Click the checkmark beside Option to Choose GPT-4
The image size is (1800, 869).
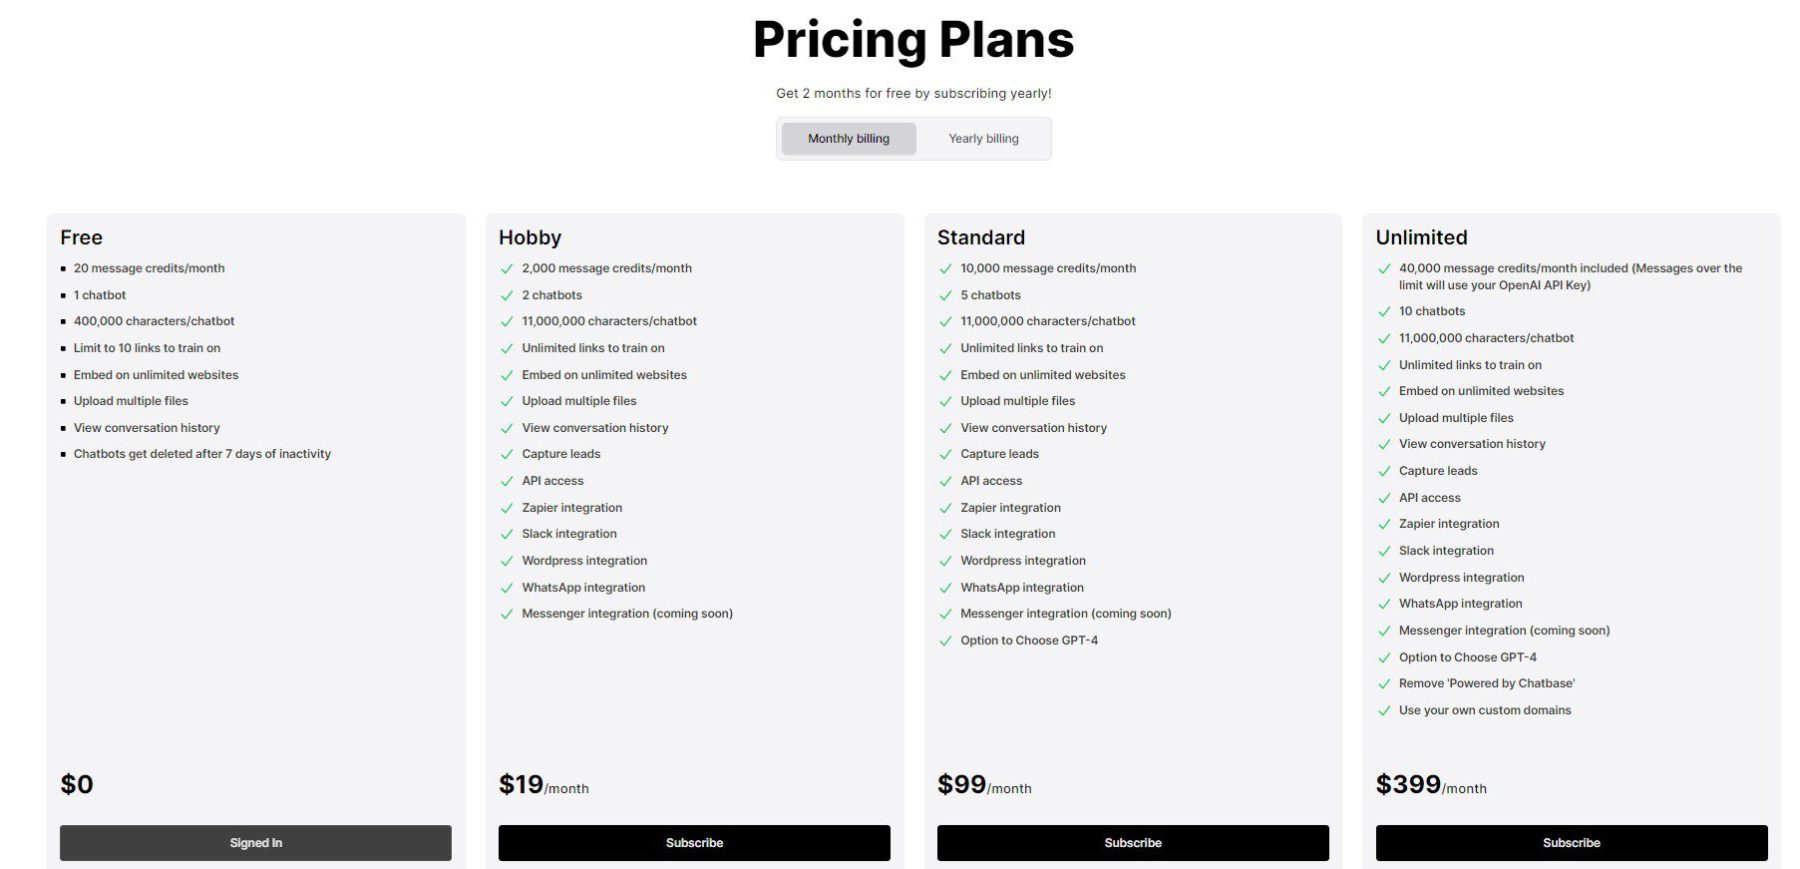coord(944,640)
